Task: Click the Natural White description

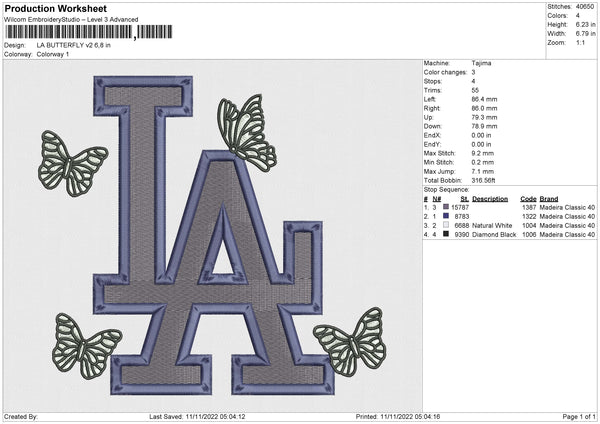Action: 492,225
